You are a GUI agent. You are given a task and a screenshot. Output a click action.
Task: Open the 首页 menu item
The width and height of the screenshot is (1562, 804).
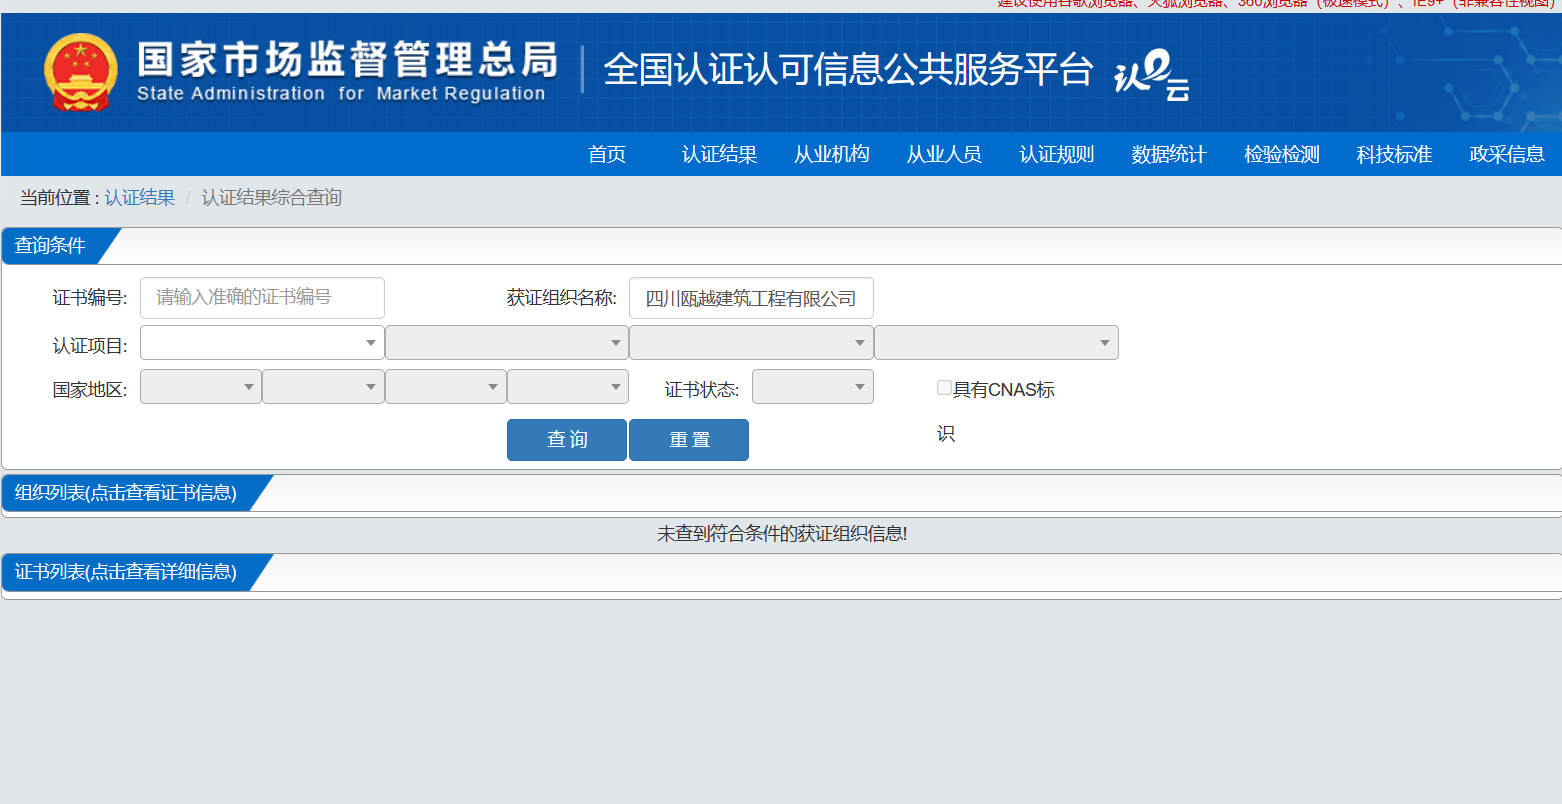(x=607, y=154)
